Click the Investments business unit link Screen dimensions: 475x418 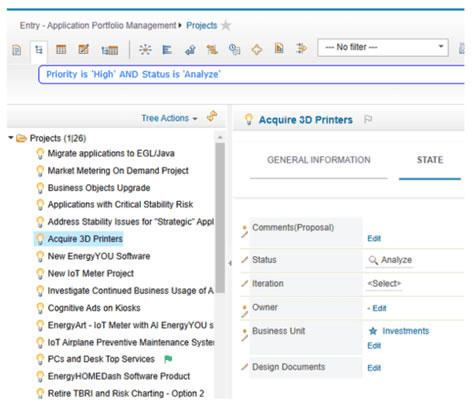(x=406, y=331)
